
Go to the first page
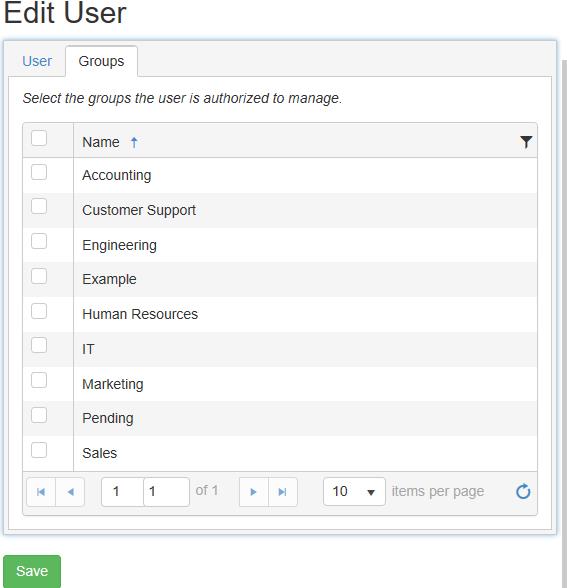[41, 492]
